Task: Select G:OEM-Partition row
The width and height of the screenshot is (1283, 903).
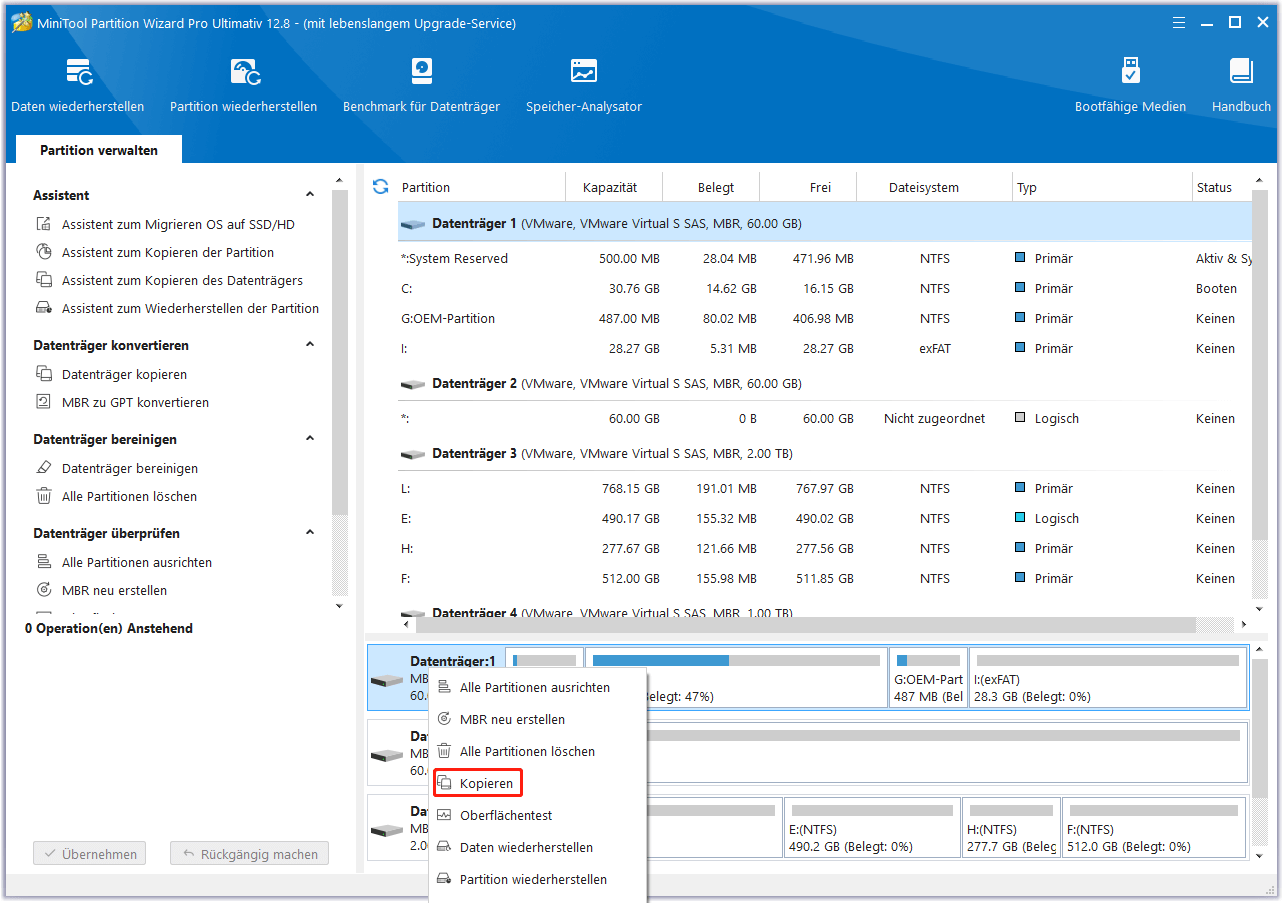Action: 825,318
